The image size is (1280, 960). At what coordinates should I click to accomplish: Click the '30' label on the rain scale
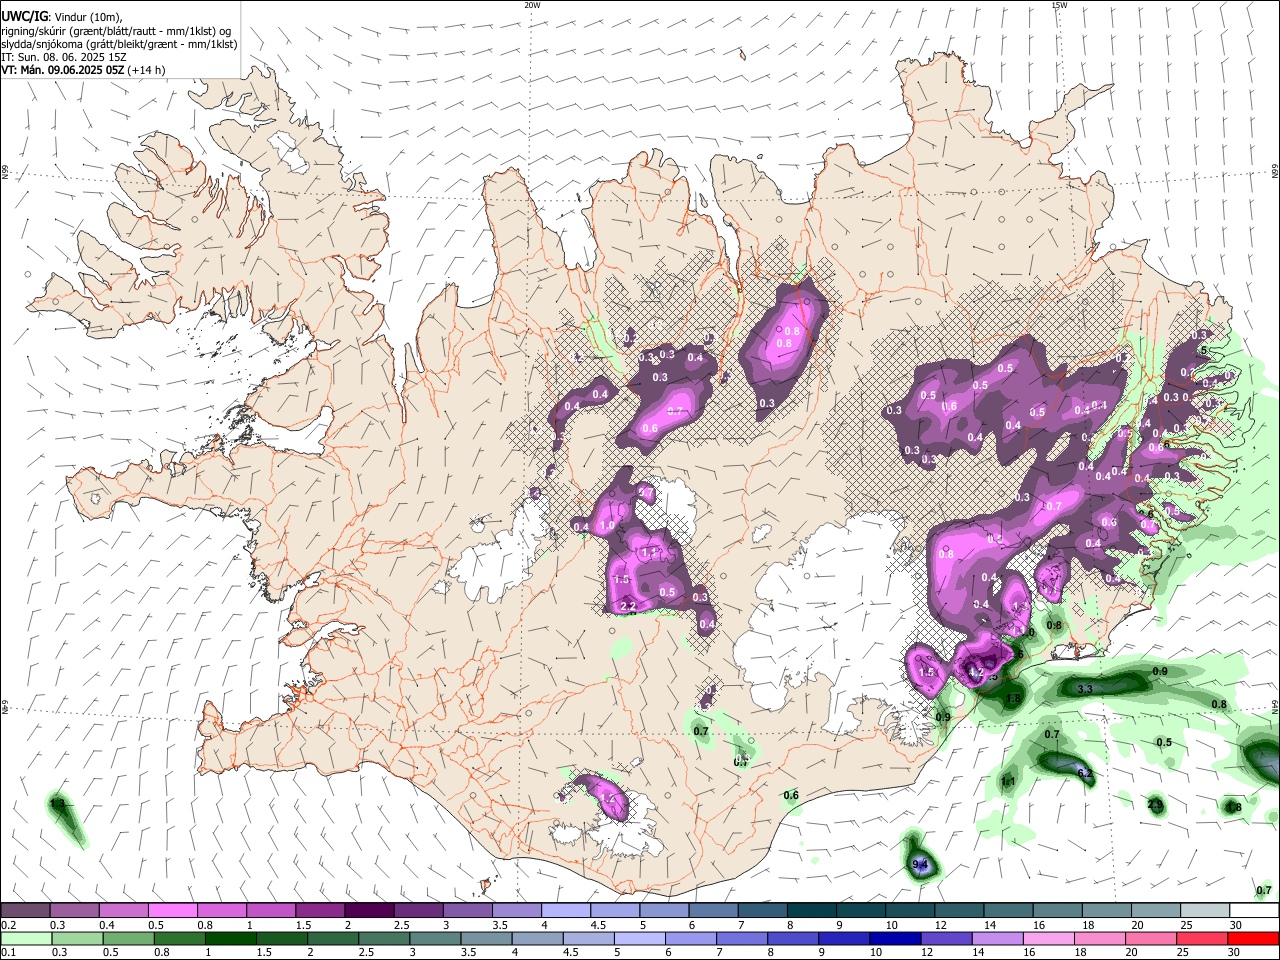tap(1236, 952)
